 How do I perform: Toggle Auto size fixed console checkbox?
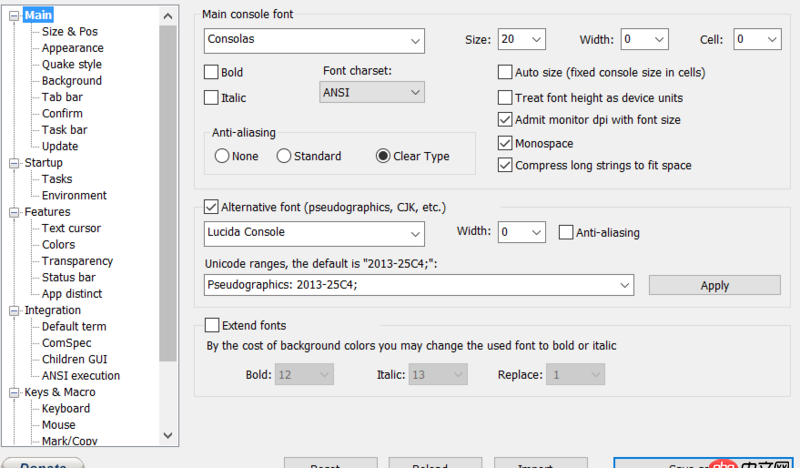pyautogui.click(x=506, y=72)
